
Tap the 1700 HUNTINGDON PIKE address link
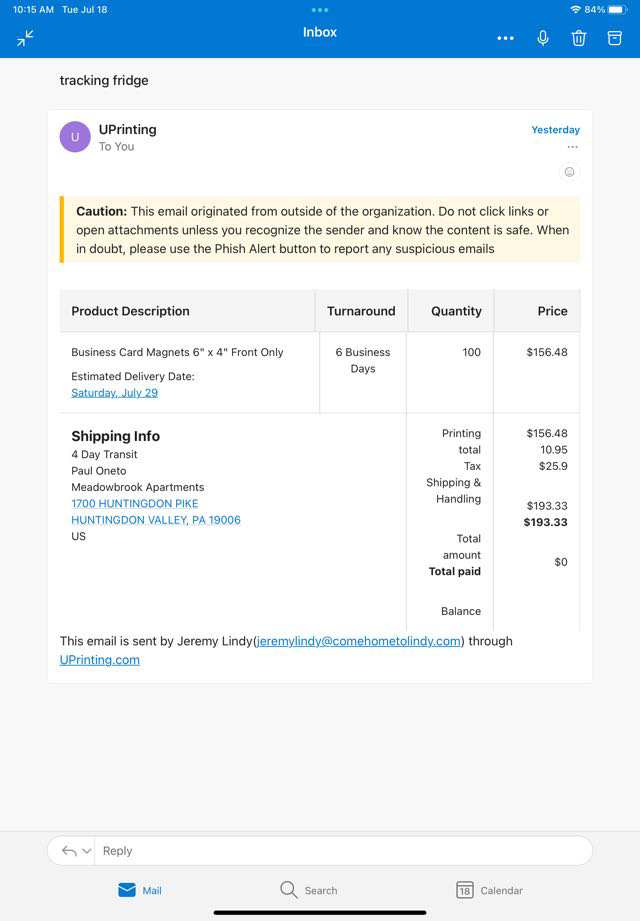134,504
